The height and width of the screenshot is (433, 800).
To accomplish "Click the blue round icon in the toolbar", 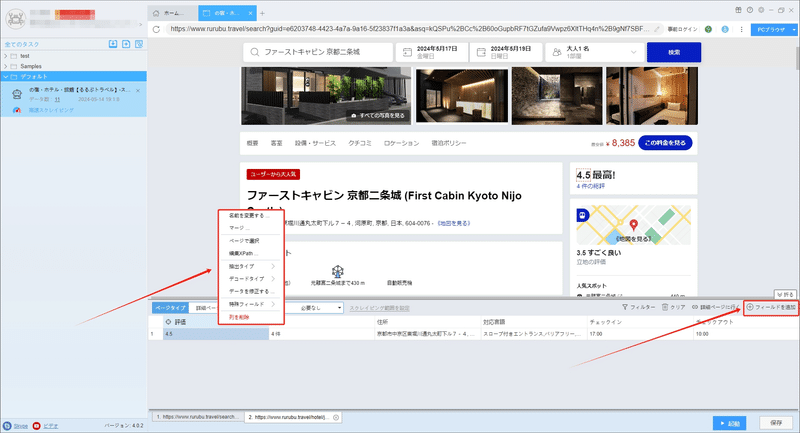I will [724, 30].
